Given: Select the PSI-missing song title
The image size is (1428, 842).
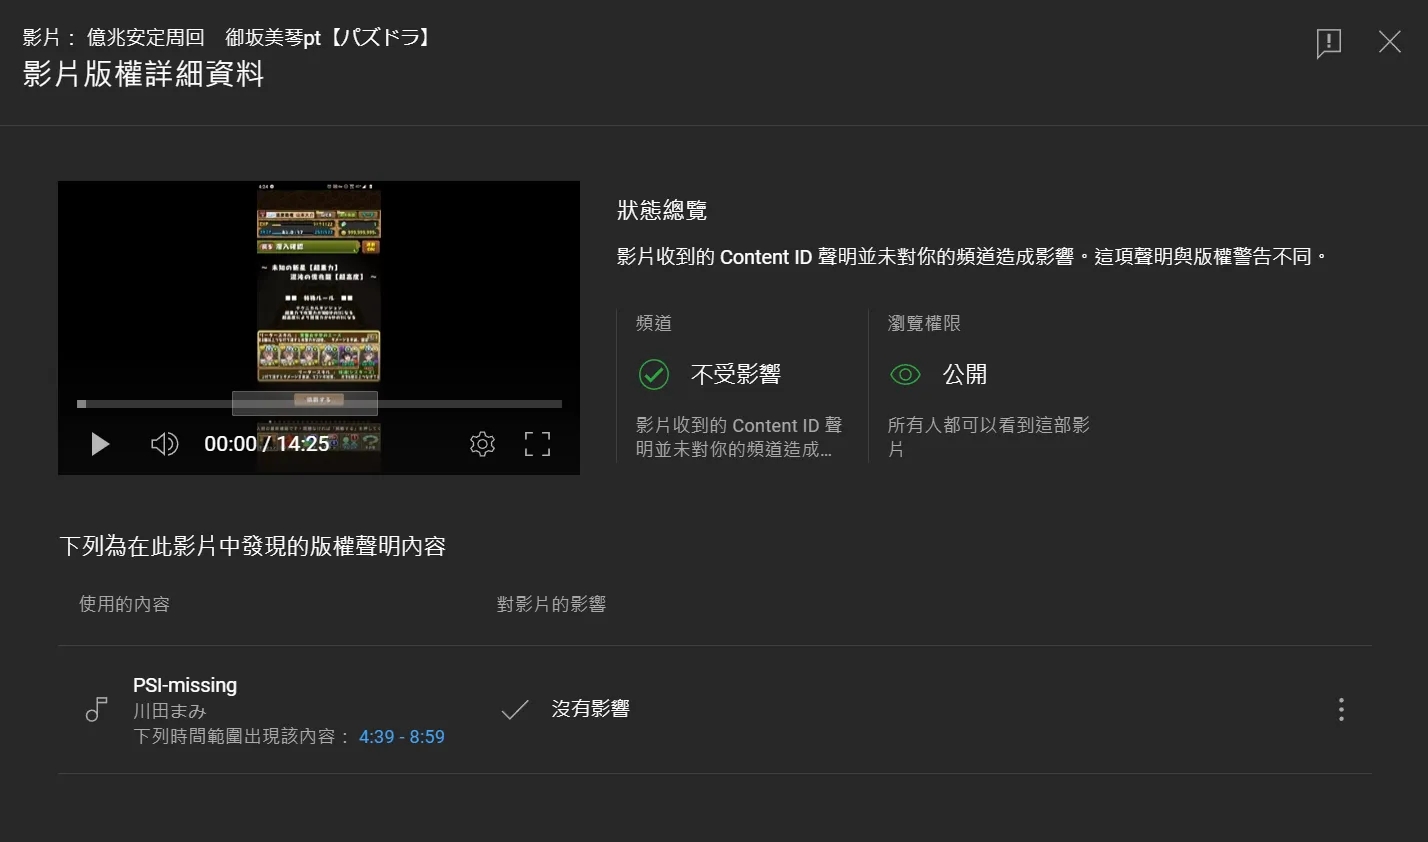Looking at the screenshot, I should pos(185,685).
